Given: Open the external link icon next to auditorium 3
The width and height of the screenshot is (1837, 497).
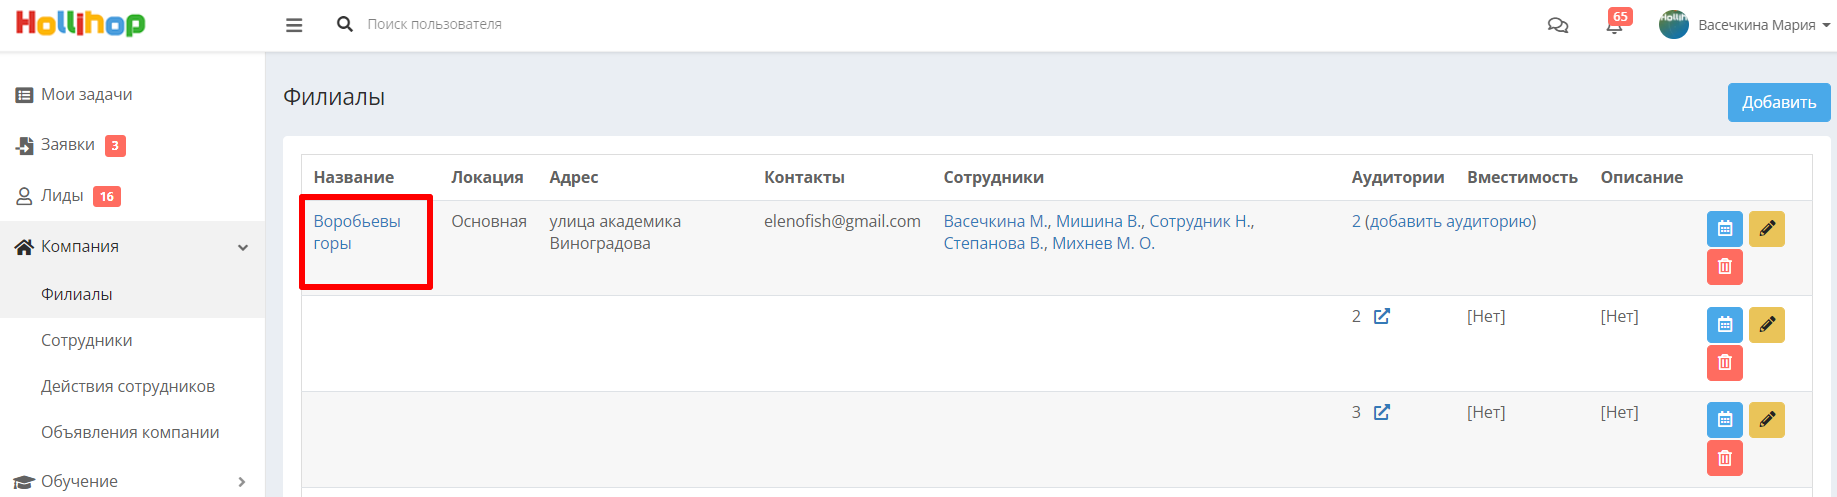Looking at the screenshot, I should pos(1382,412).
